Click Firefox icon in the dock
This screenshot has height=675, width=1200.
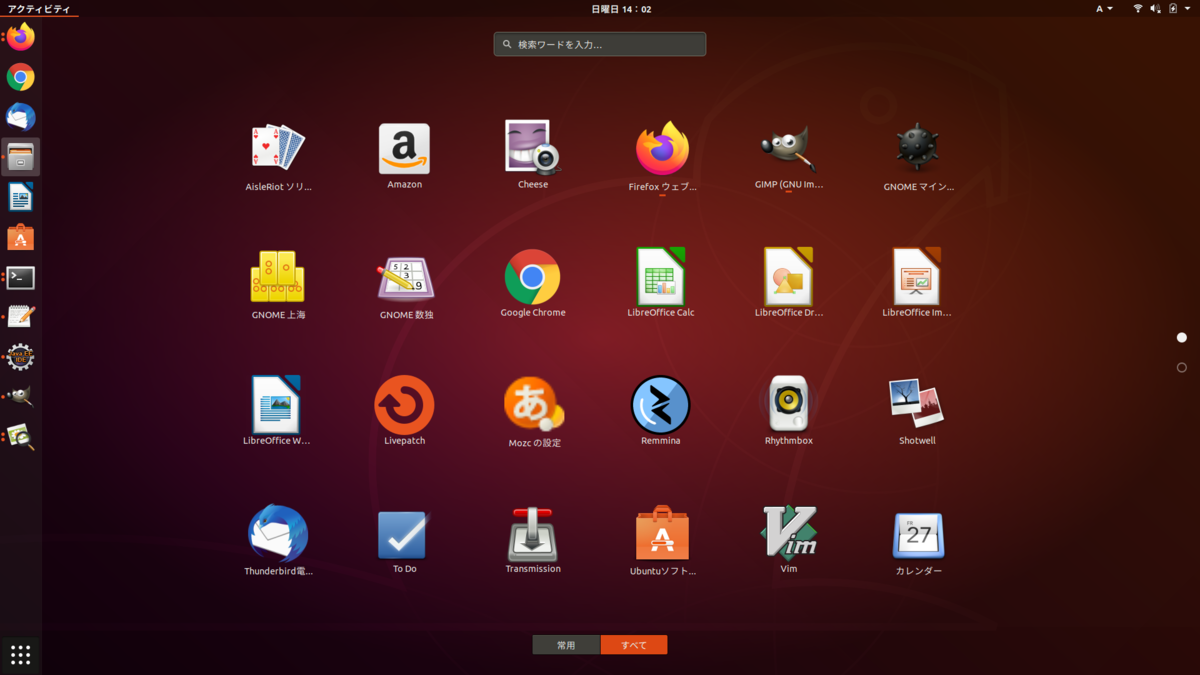(x=21, y=38)
